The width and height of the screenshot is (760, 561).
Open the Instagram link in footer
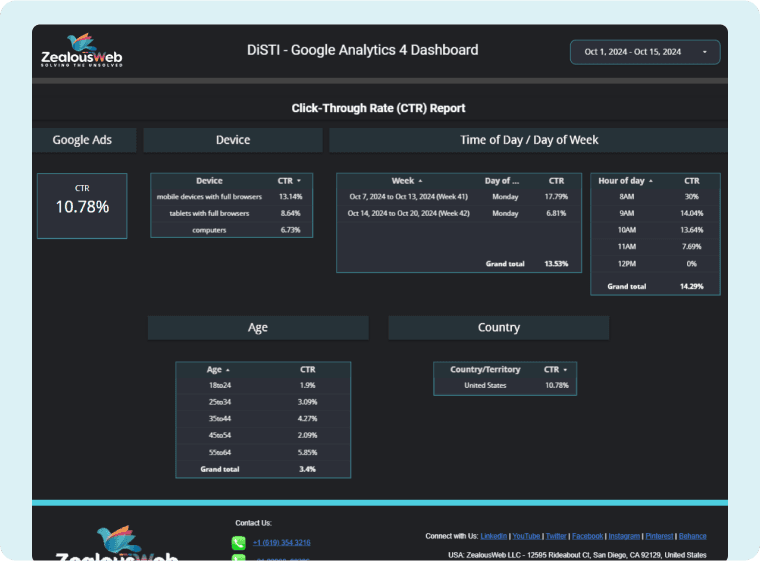tap(624, 536)
